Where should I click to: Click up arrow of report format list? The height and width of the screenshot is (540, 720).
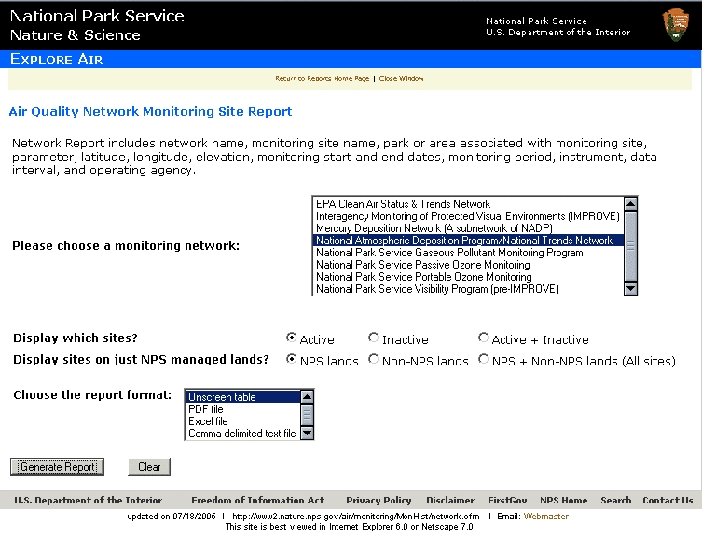pos(307,396)
